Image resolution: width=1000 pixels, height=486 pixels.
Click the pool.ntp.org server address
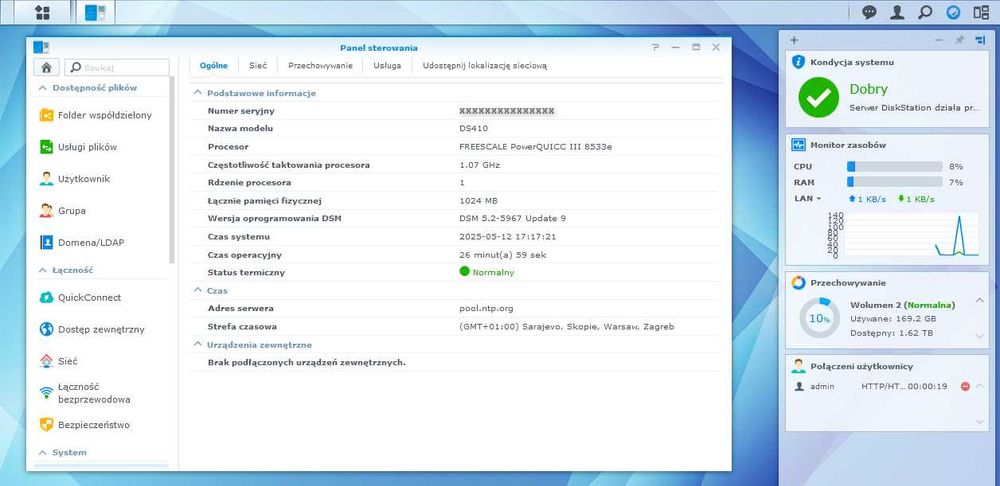(486, 309)
